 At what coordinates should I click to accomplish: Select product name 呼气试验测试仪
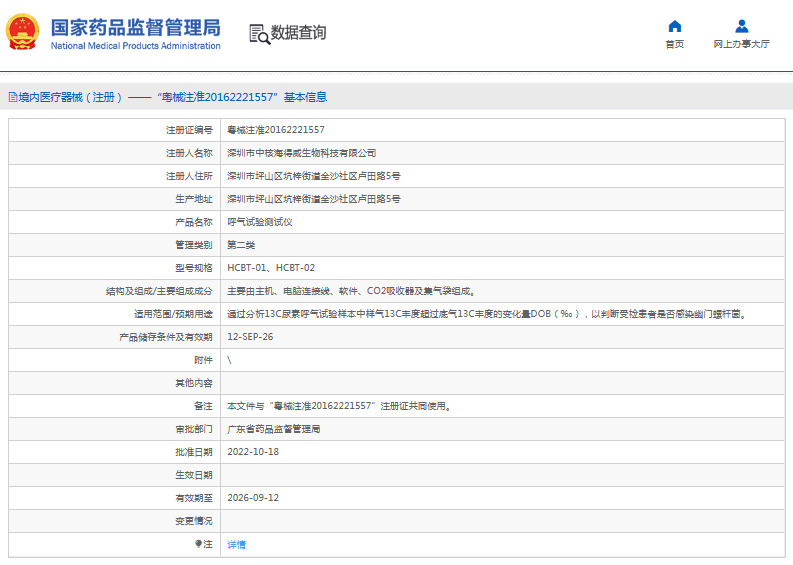pos(259,222)
